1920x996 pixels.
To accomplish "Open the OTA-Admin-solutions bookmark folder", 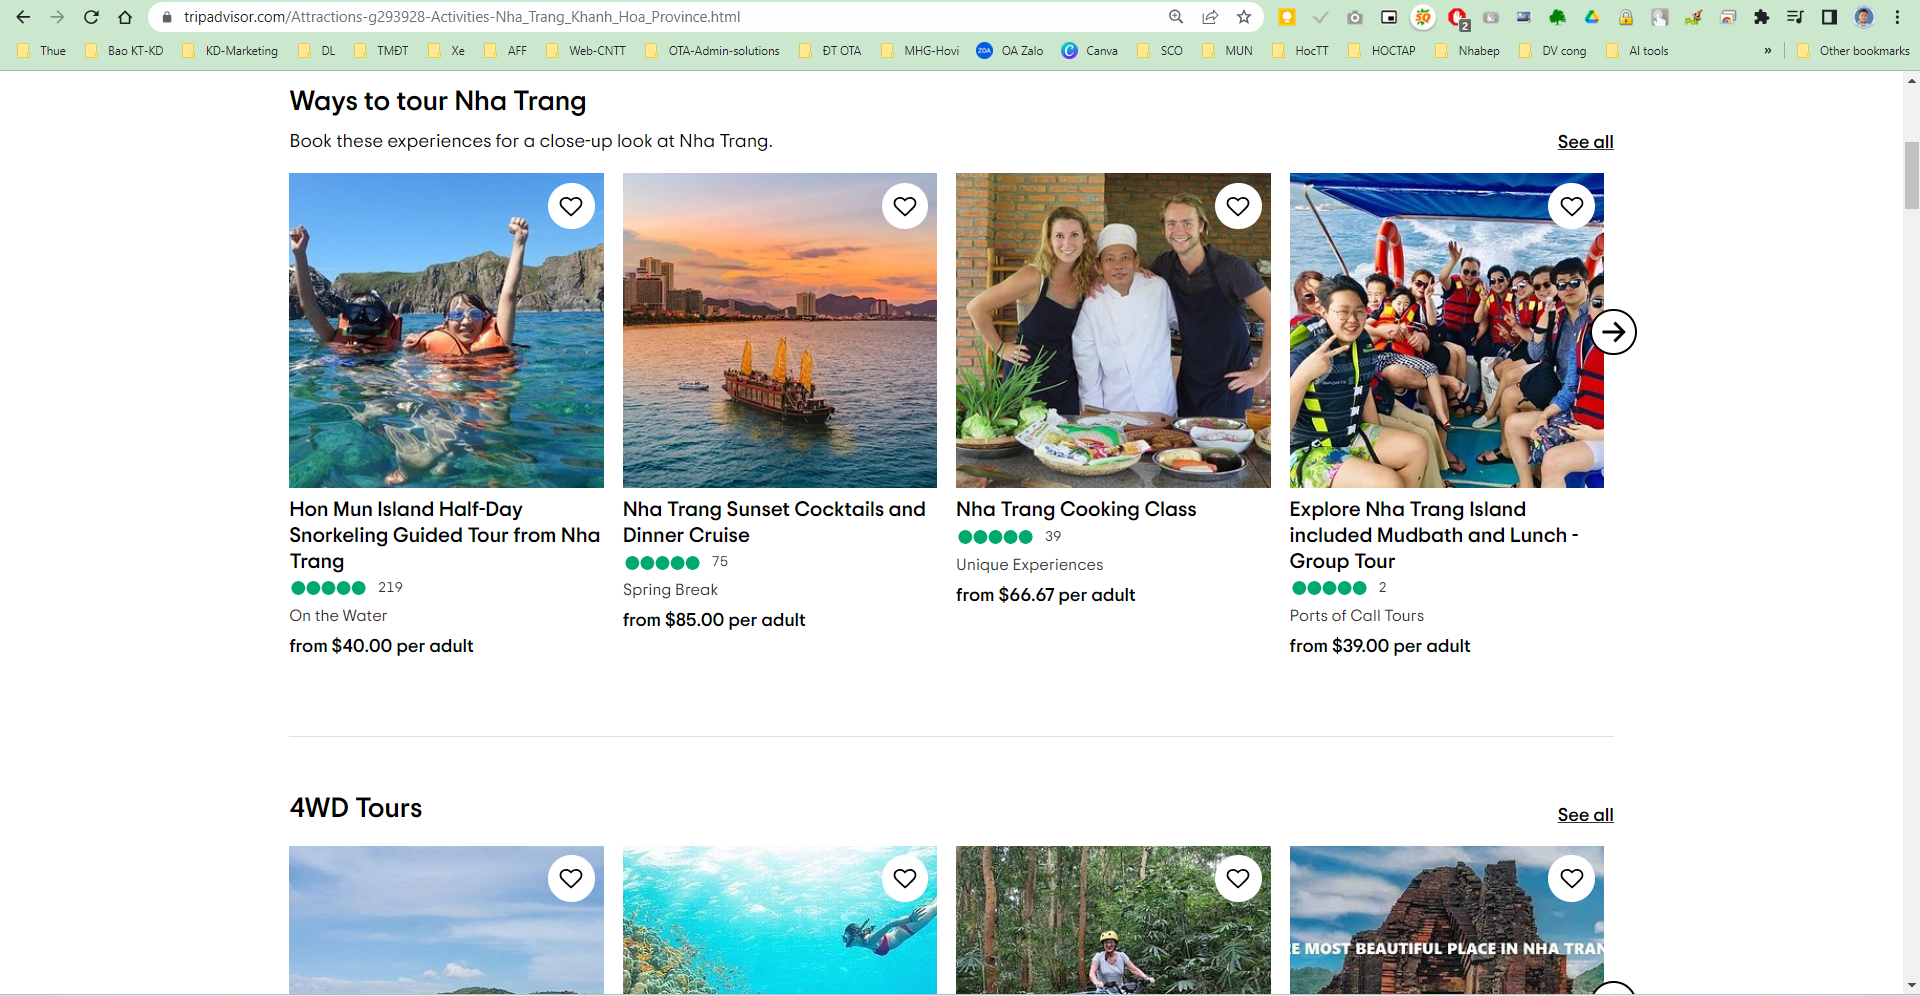I will 713,51.
